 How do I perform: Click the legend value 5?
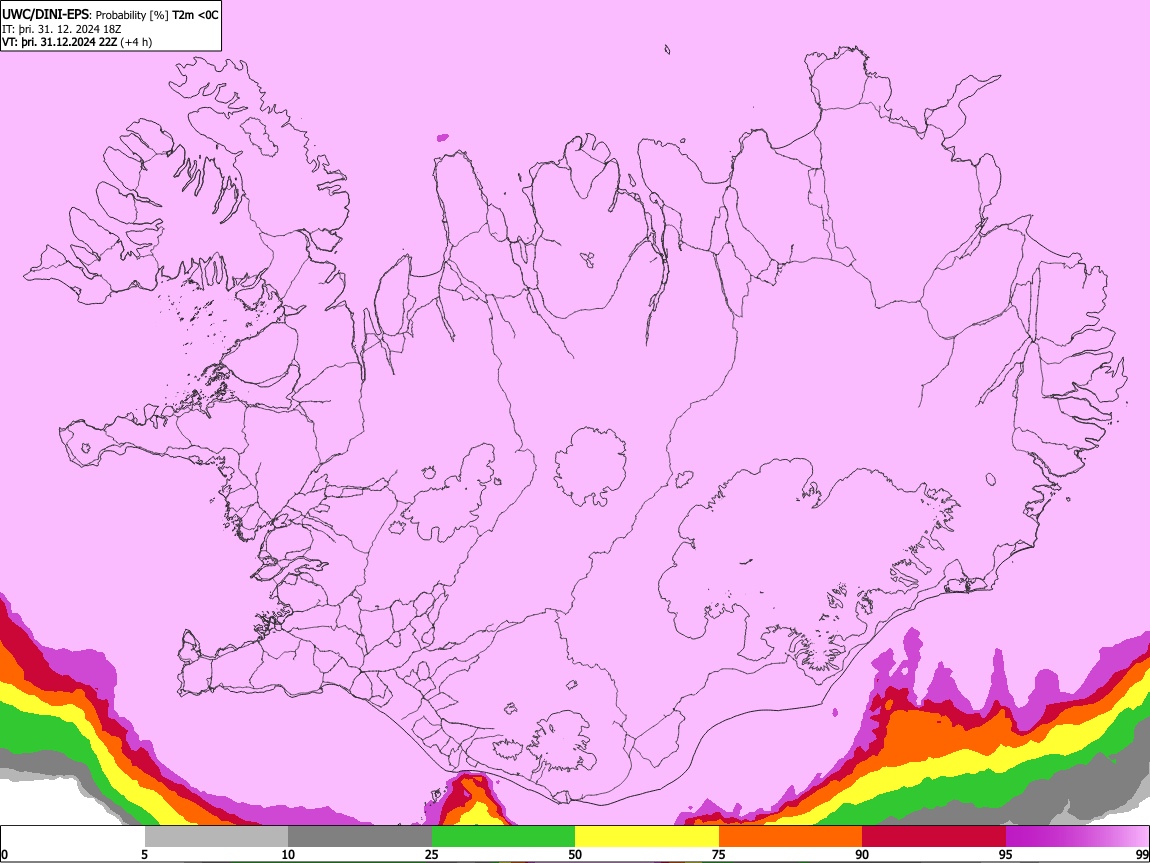tap(144, 854)
